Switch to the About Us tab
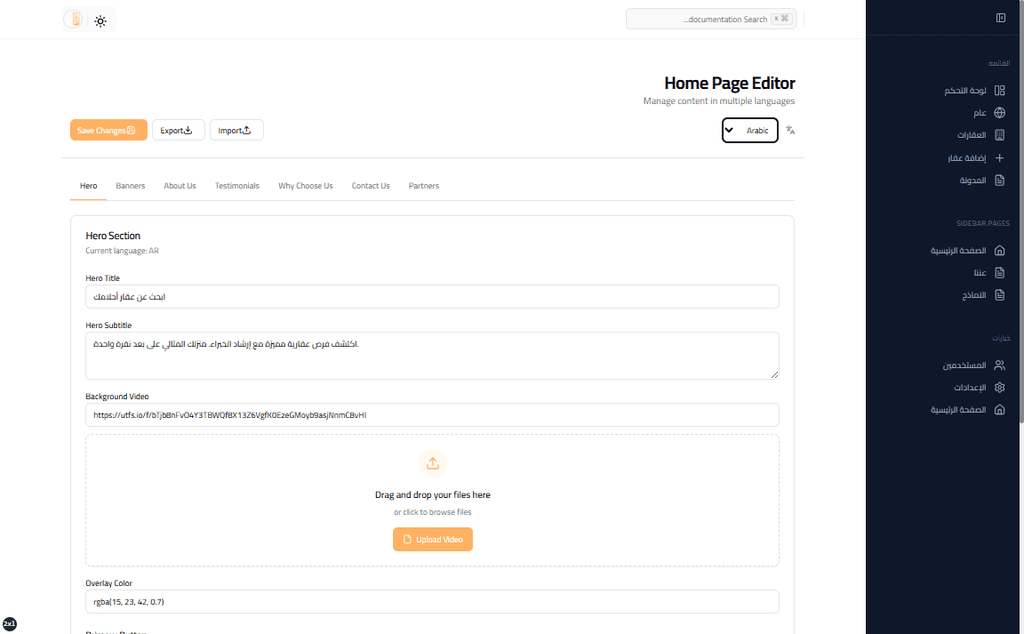 point(180,186)
